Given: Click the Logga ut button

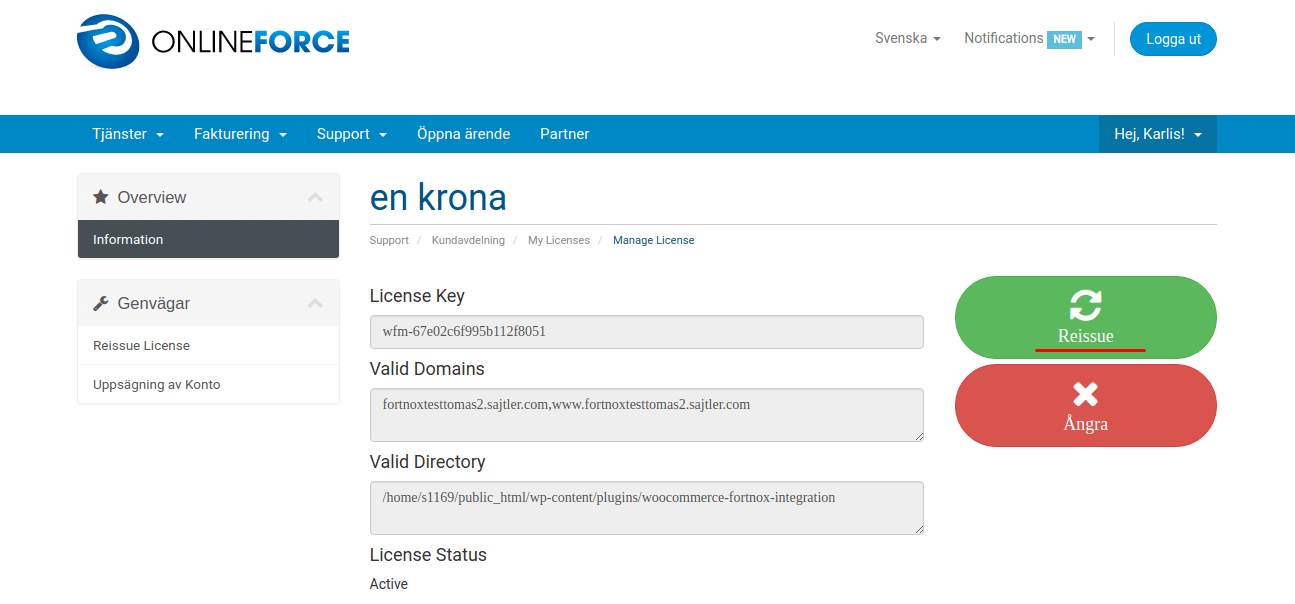Looking at the screenshot, I should click(x=1173, y=39).
